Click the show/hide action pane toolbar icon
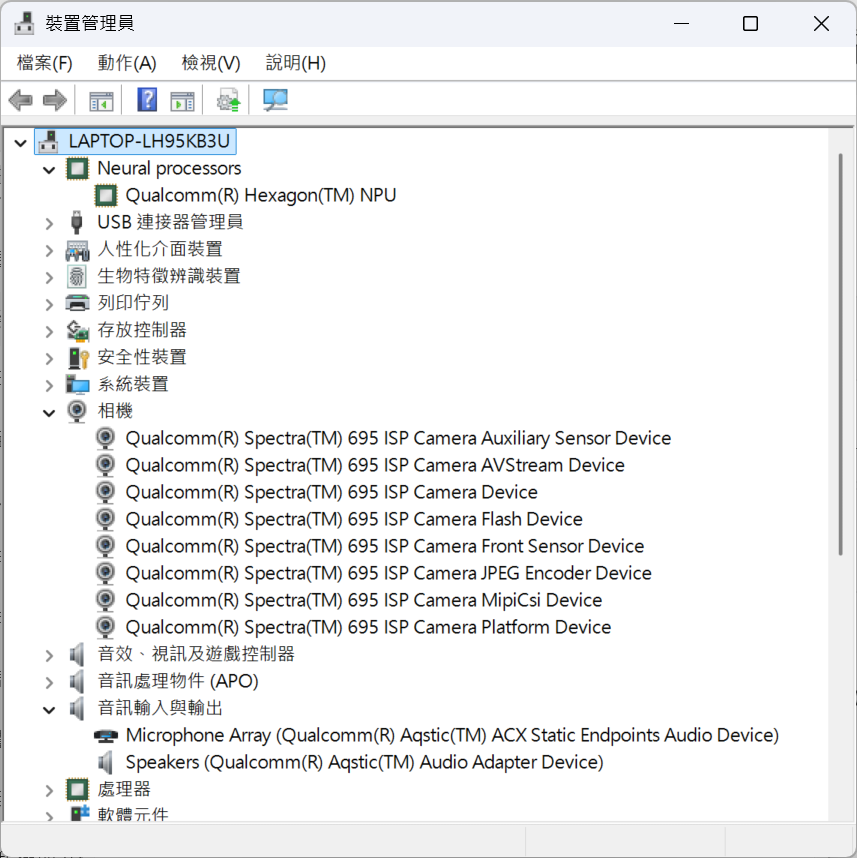Screen dimensions: 857x858 [x=182, y=101]
